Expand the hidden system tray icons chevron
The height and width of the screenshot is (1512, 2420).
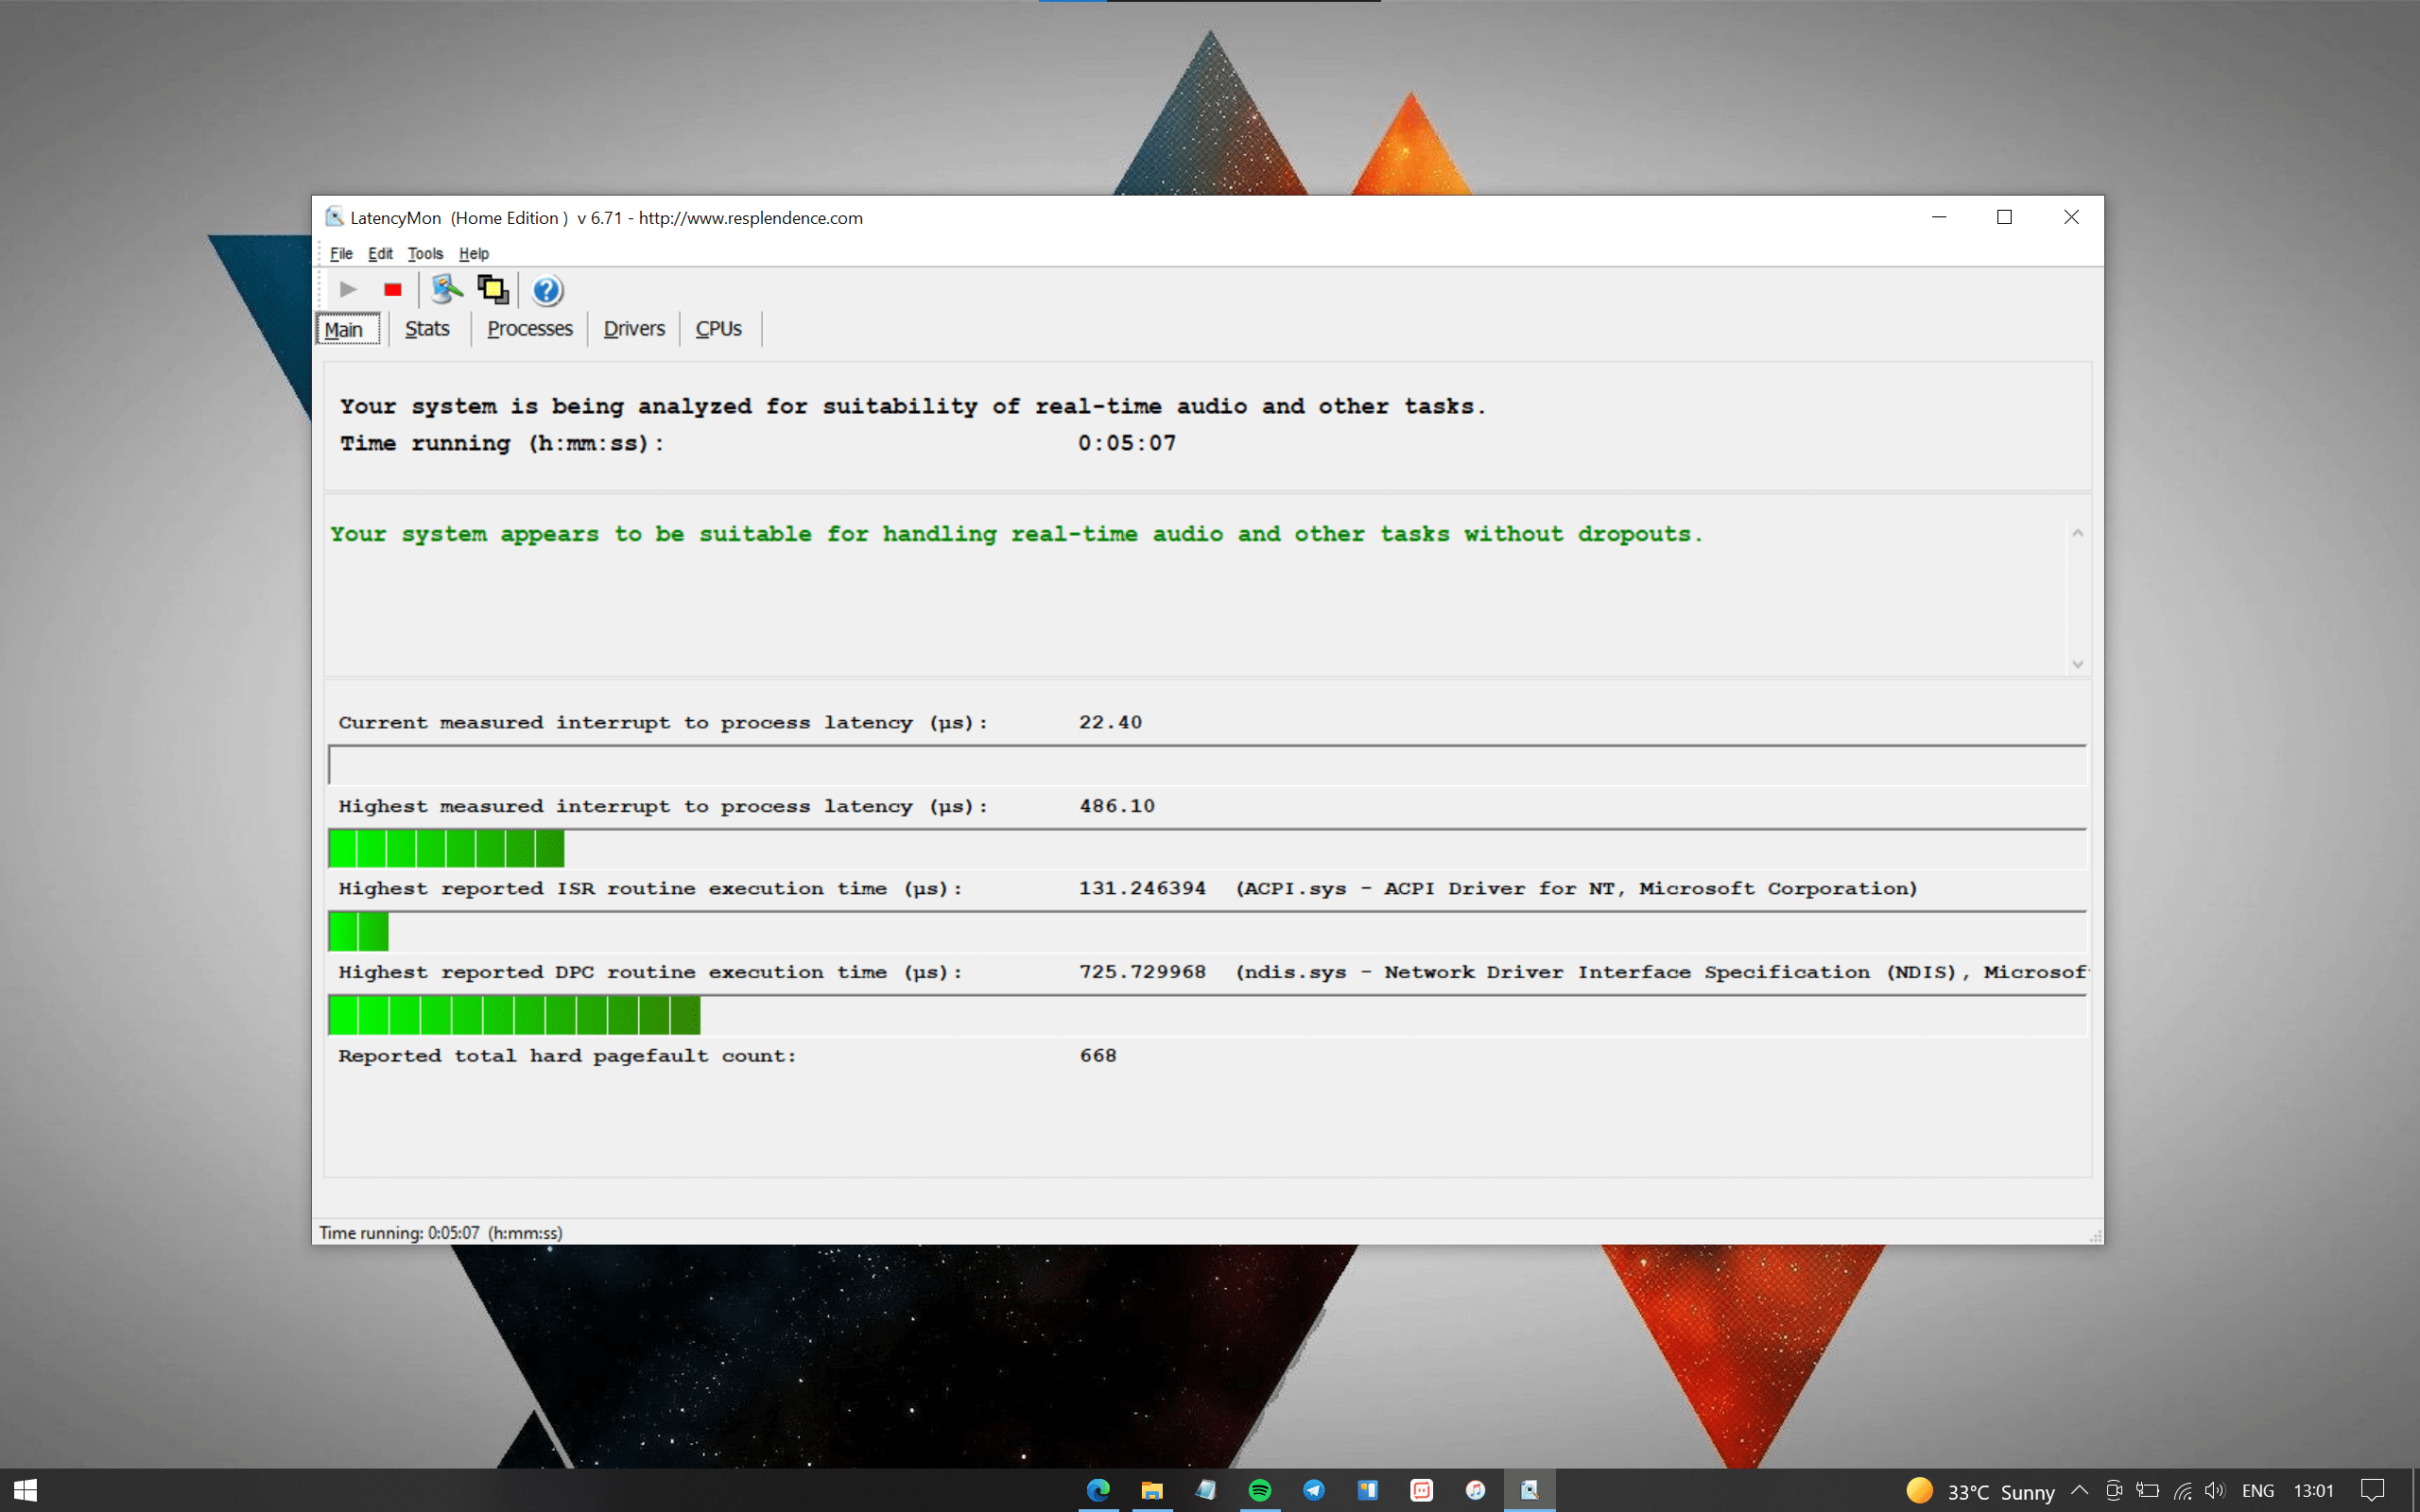click(x=2079, y=1490)
